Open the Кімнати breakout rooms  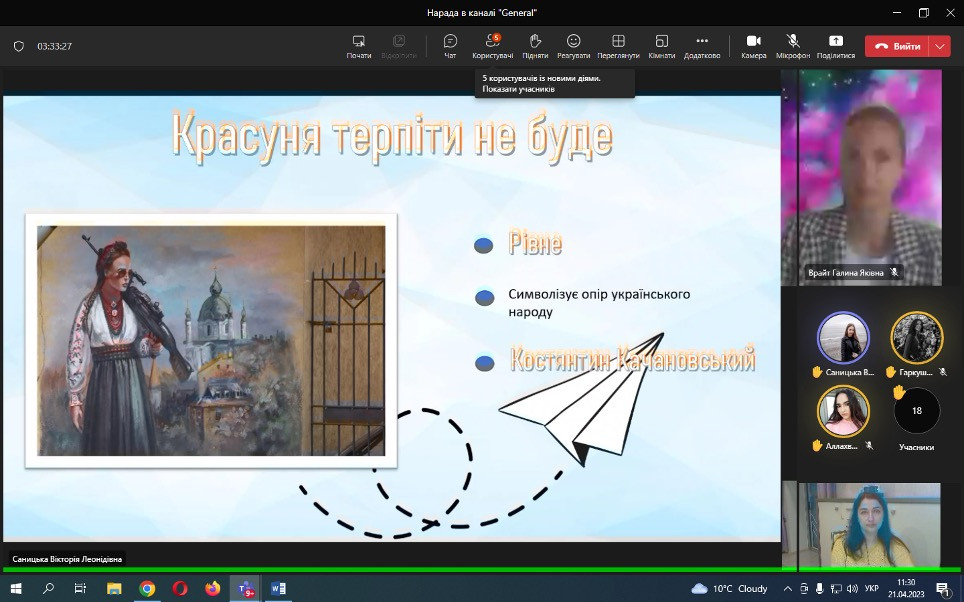click(x=662, y=46)
